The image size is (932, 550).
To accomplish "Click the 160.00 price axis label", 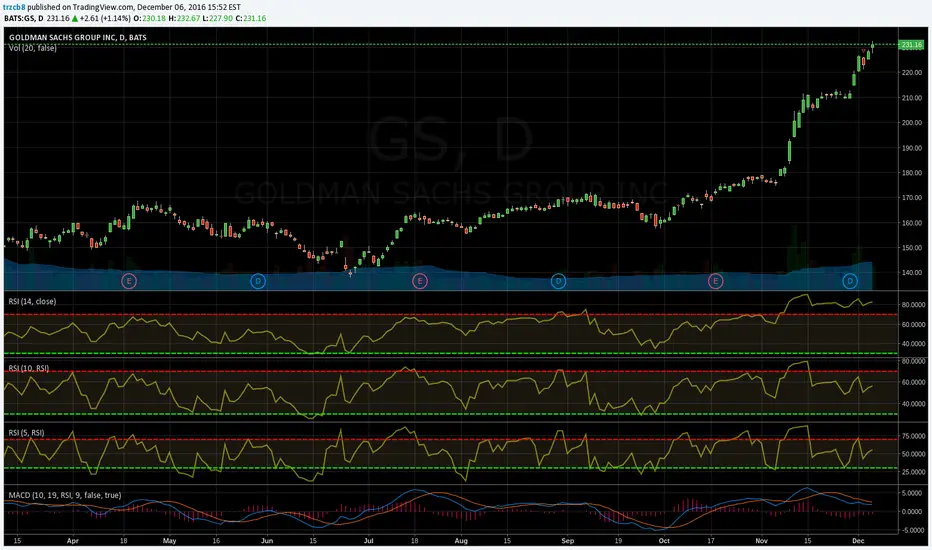I will click(x=912, y=223).
